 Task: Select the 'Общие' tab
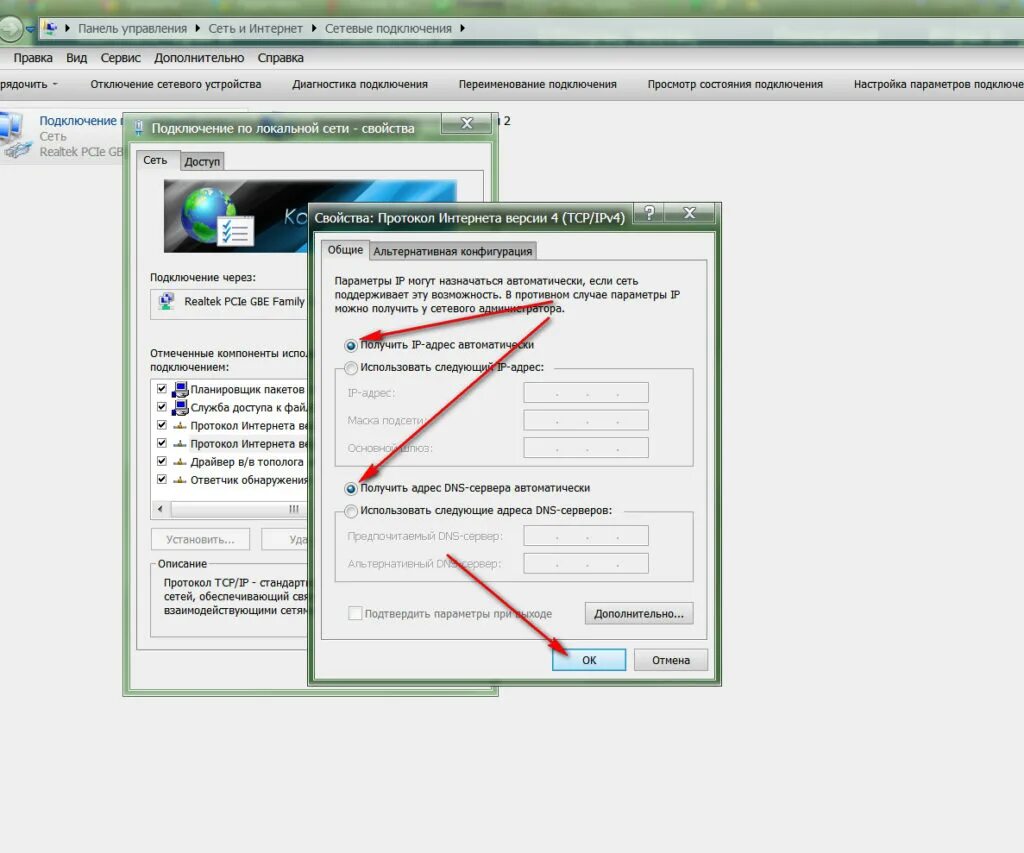pyautogui.click(x=345, y=250)
